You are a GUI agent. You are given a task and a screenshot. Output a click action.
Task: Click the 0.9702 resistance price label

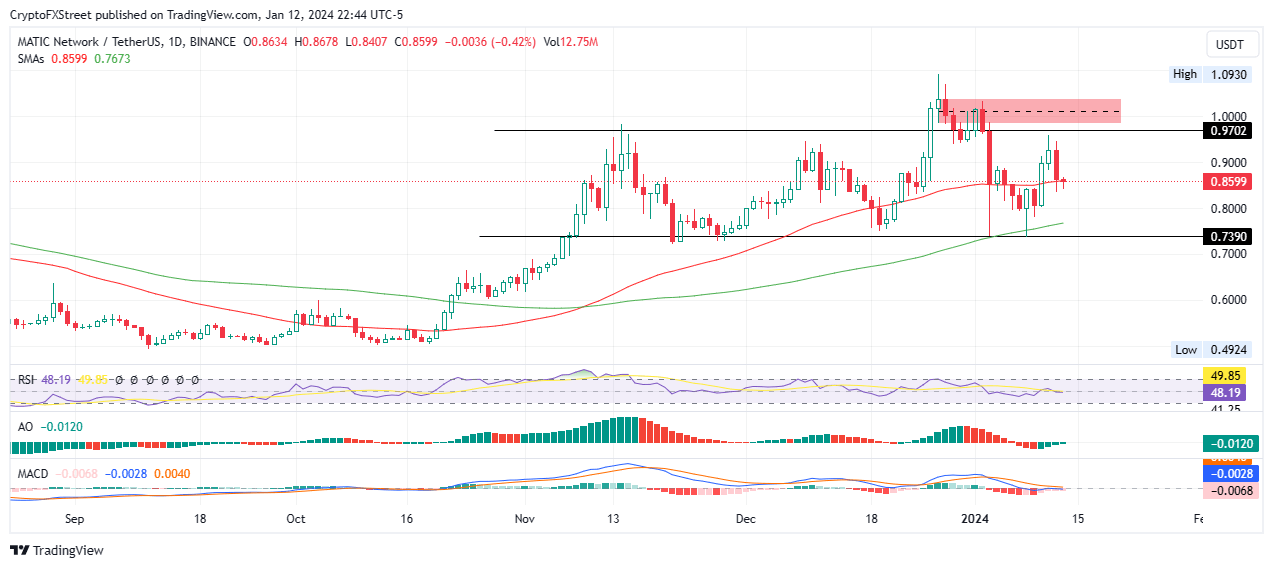1228,131
